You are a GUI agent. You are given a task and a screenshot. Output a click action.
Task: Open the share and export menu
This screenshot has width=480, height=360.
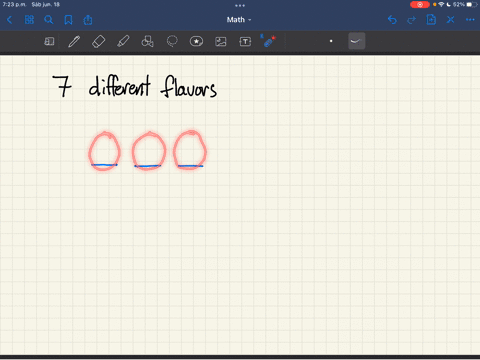[88, 20]
